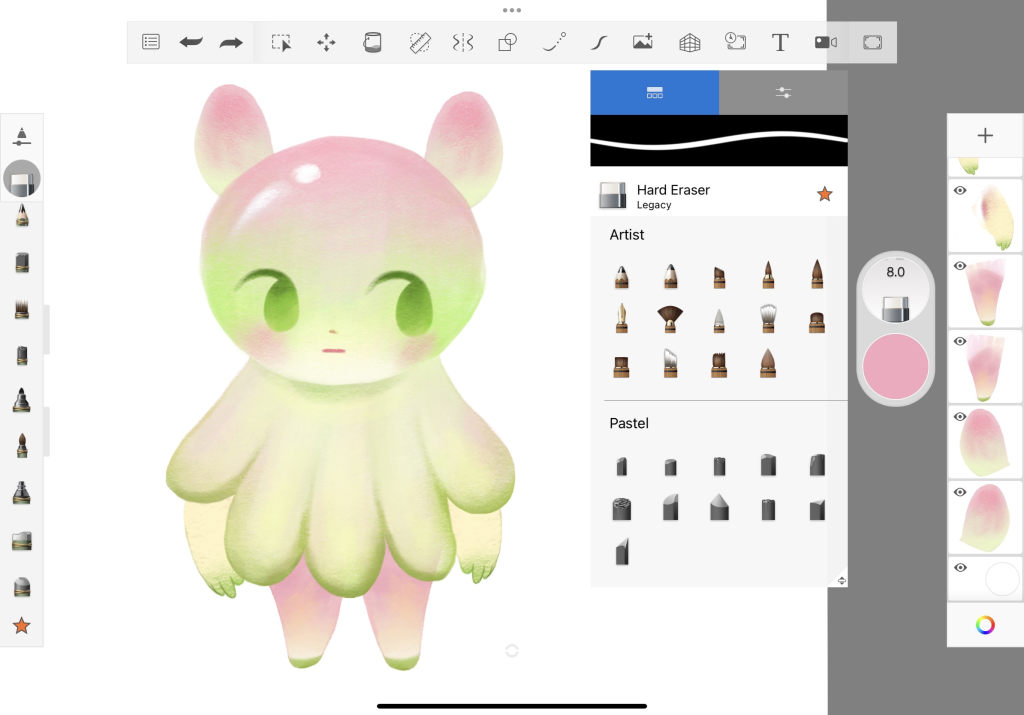This screenshot has width=1024, height=715.
Task: Choose the white bristle brush in Artist set
Action: [x=768, y=318]
